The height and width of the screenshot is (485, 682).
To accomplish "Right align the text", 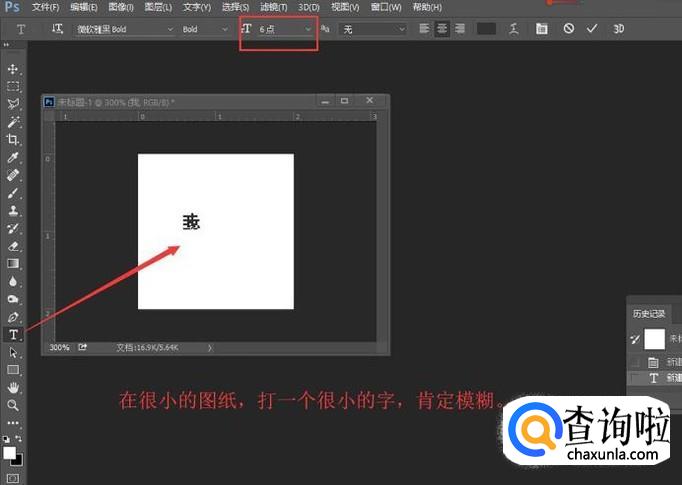I will (x=460, y=29).
